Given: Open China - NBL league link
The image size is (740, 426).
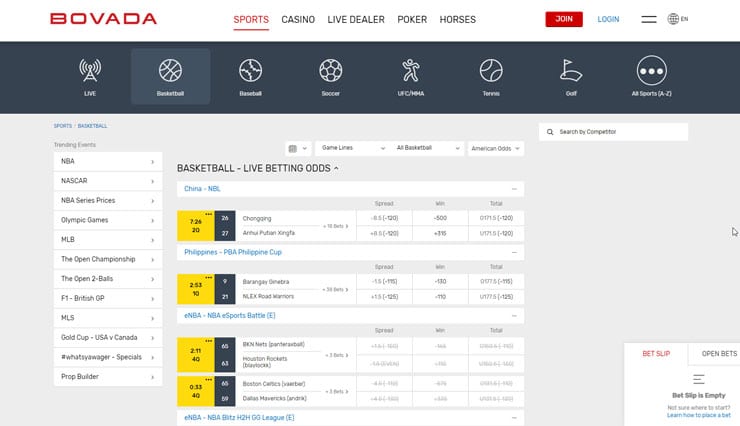Looking at the screenshot, I should (202, 189).
